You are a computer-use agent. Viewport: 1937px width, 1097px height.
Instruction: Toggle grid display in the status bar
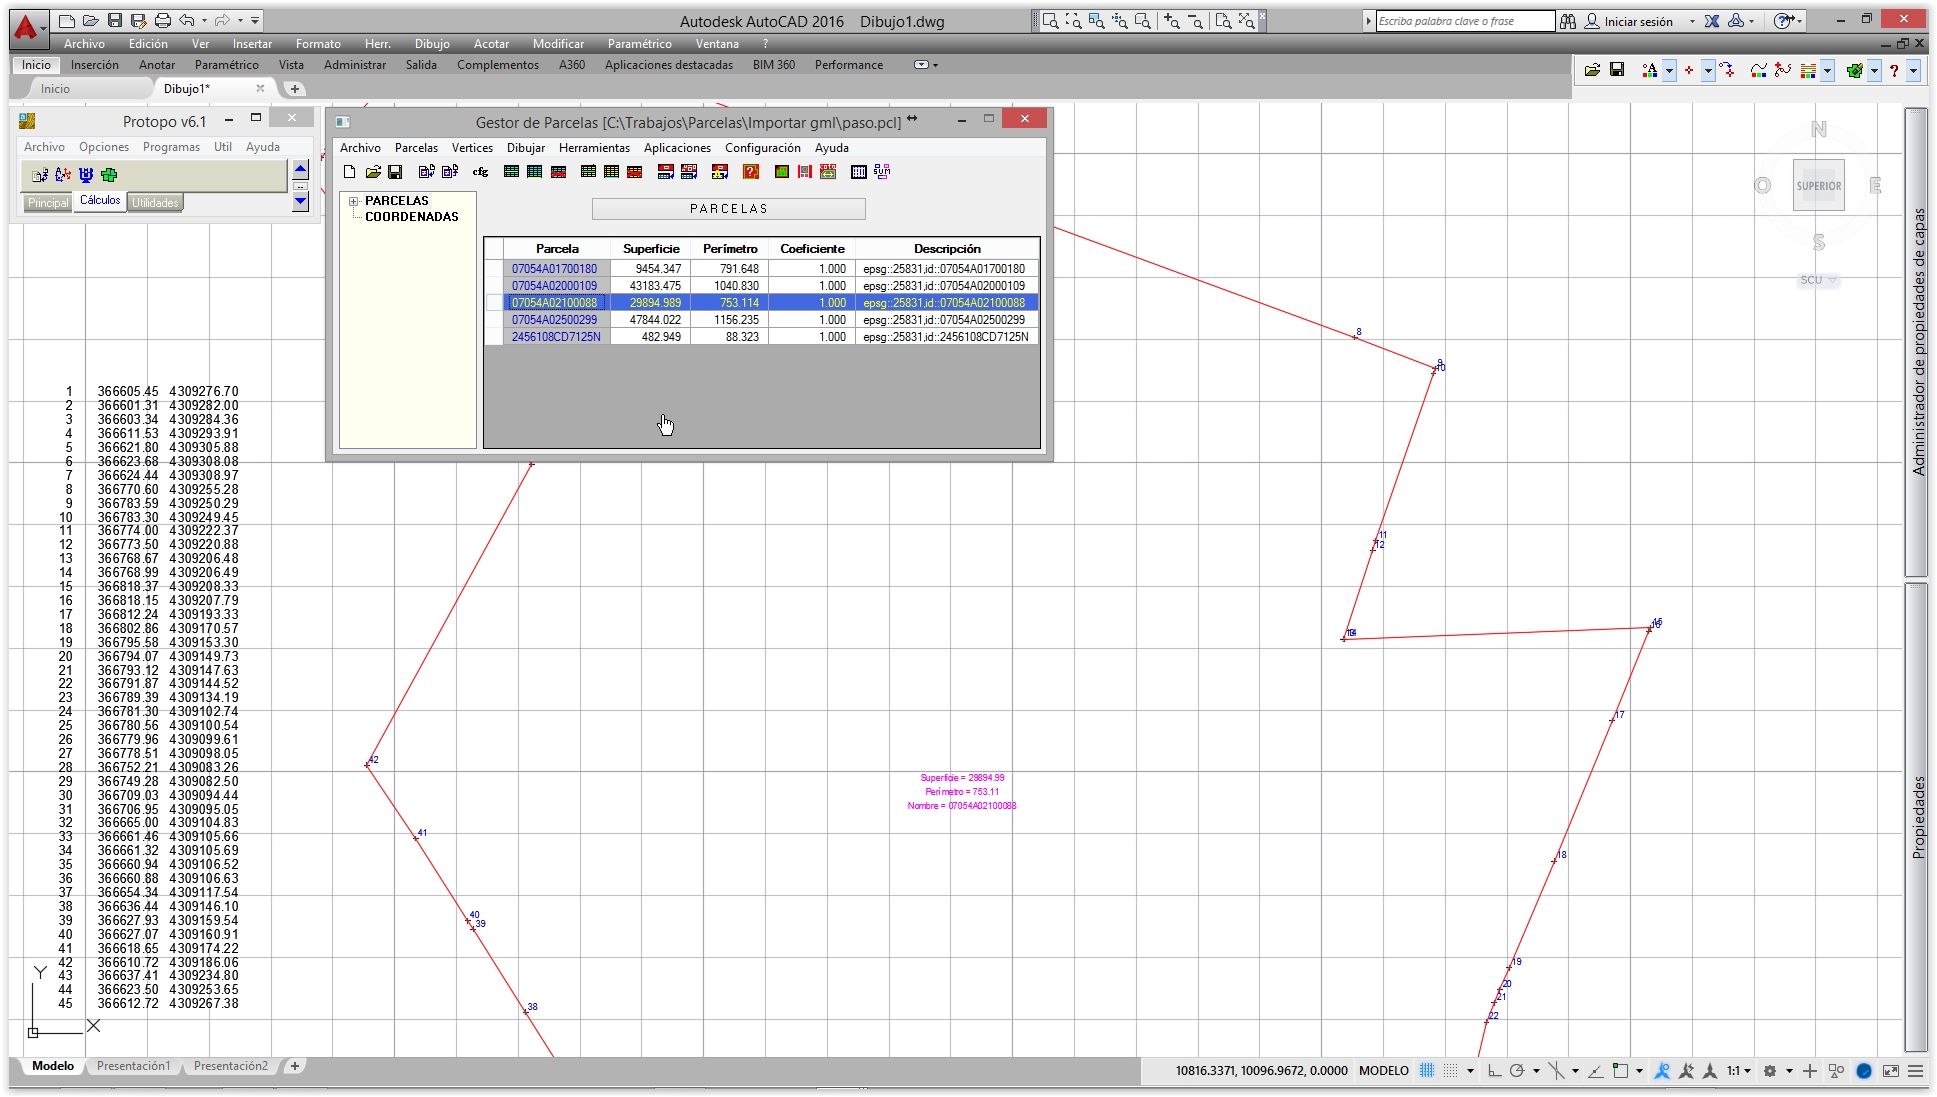[1427, 1071]
